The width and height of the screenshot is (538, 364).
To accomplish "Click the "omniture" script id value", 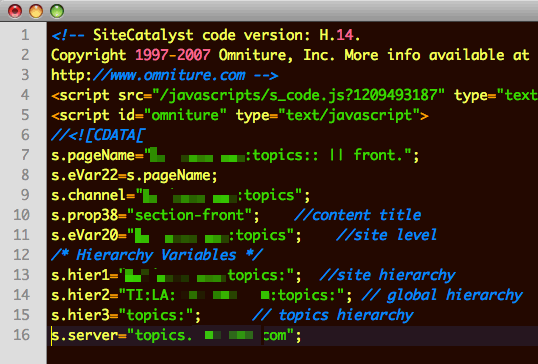I will [x=185, y=115].
